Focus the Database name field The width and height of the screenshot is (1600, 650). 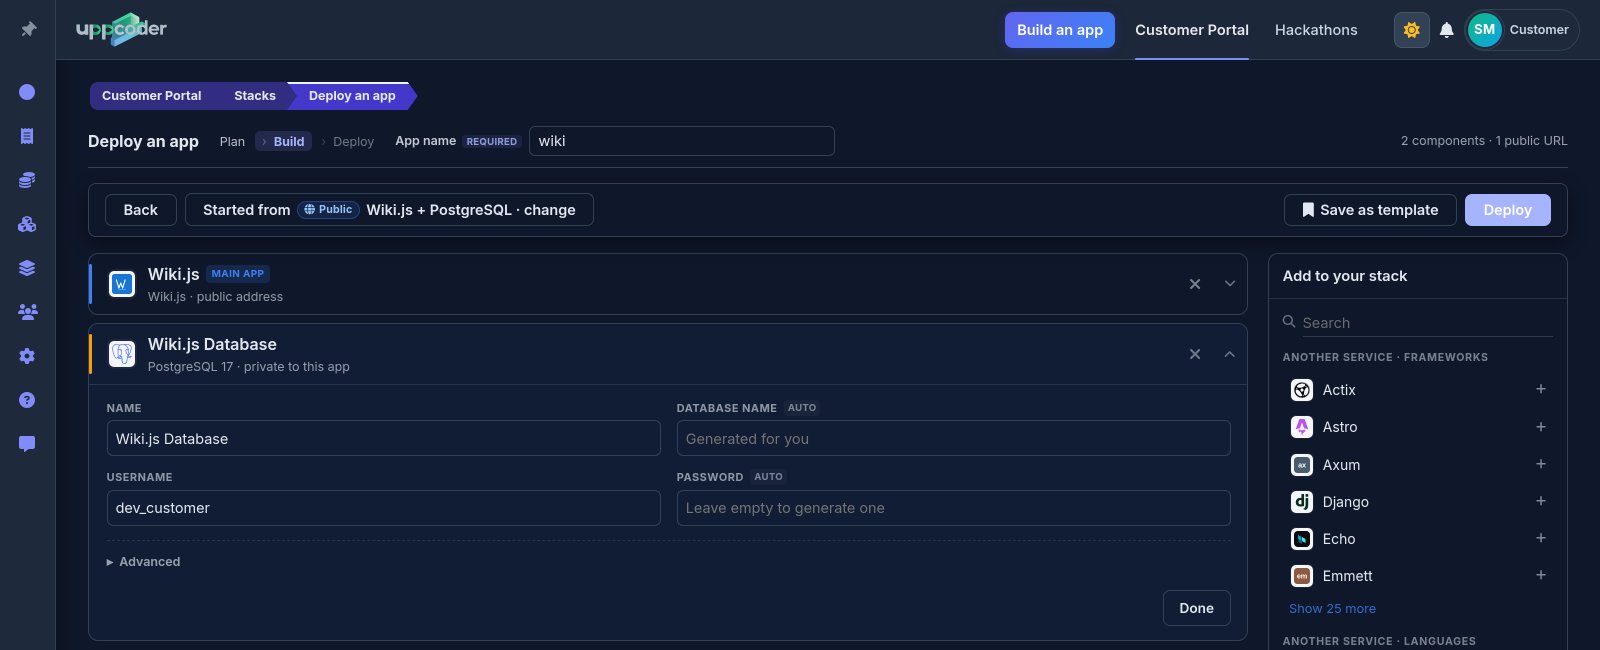(x=953, y=438)
